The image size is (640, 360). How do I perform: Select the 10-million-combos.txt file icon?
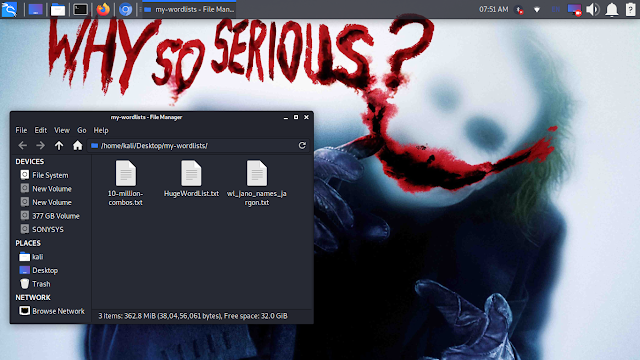(x=126, y=173)
